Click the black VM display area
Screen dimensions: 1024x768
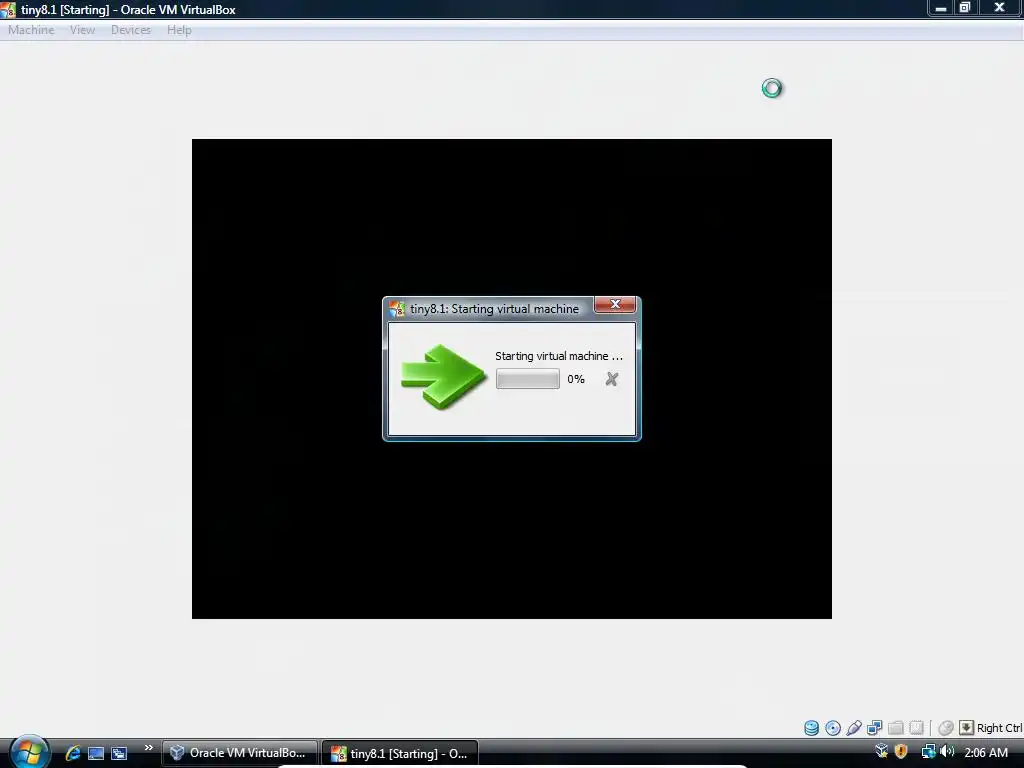pos(511,379)
